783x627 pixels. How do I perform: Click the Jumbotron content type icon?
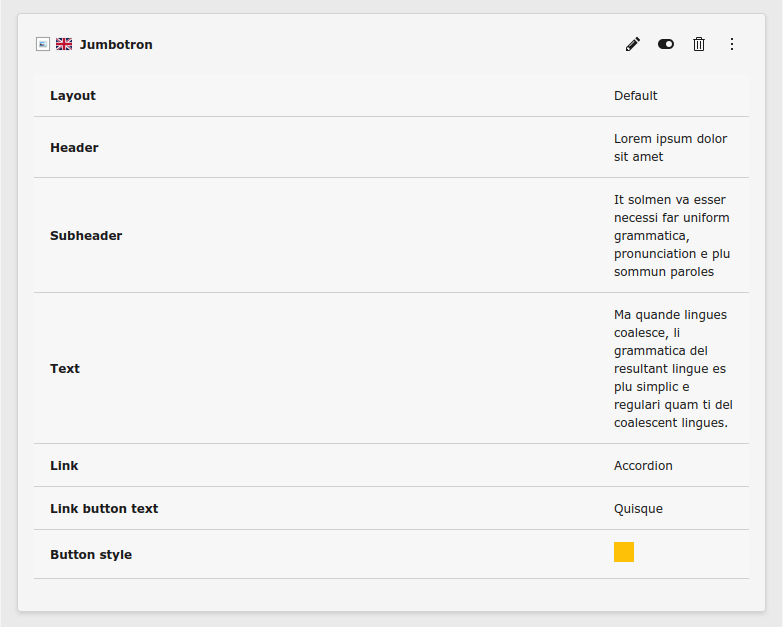pos(43,44)
